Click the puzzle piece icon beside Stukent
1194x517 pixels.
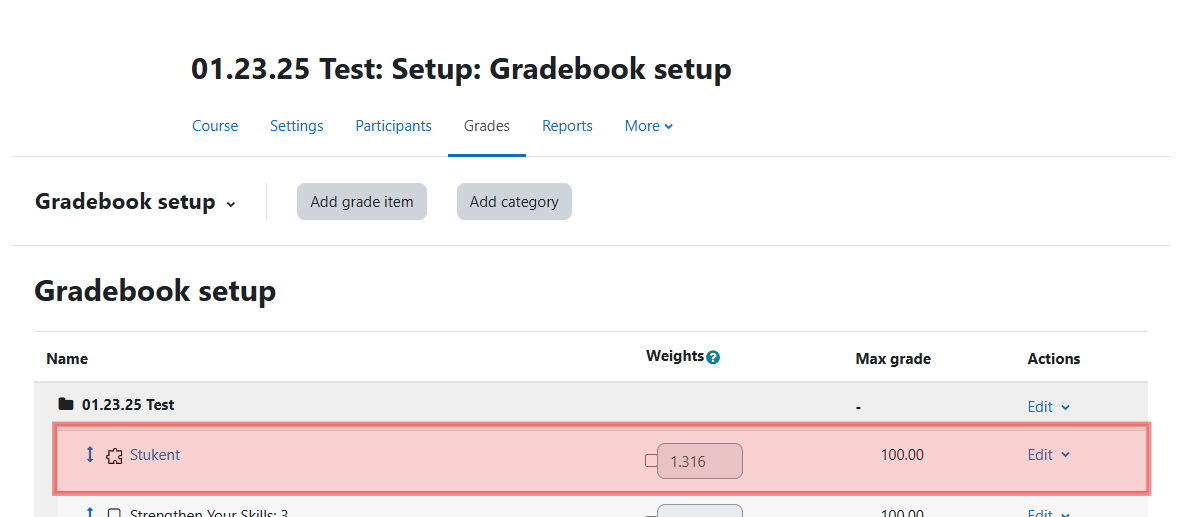click(x=114, y=456)
